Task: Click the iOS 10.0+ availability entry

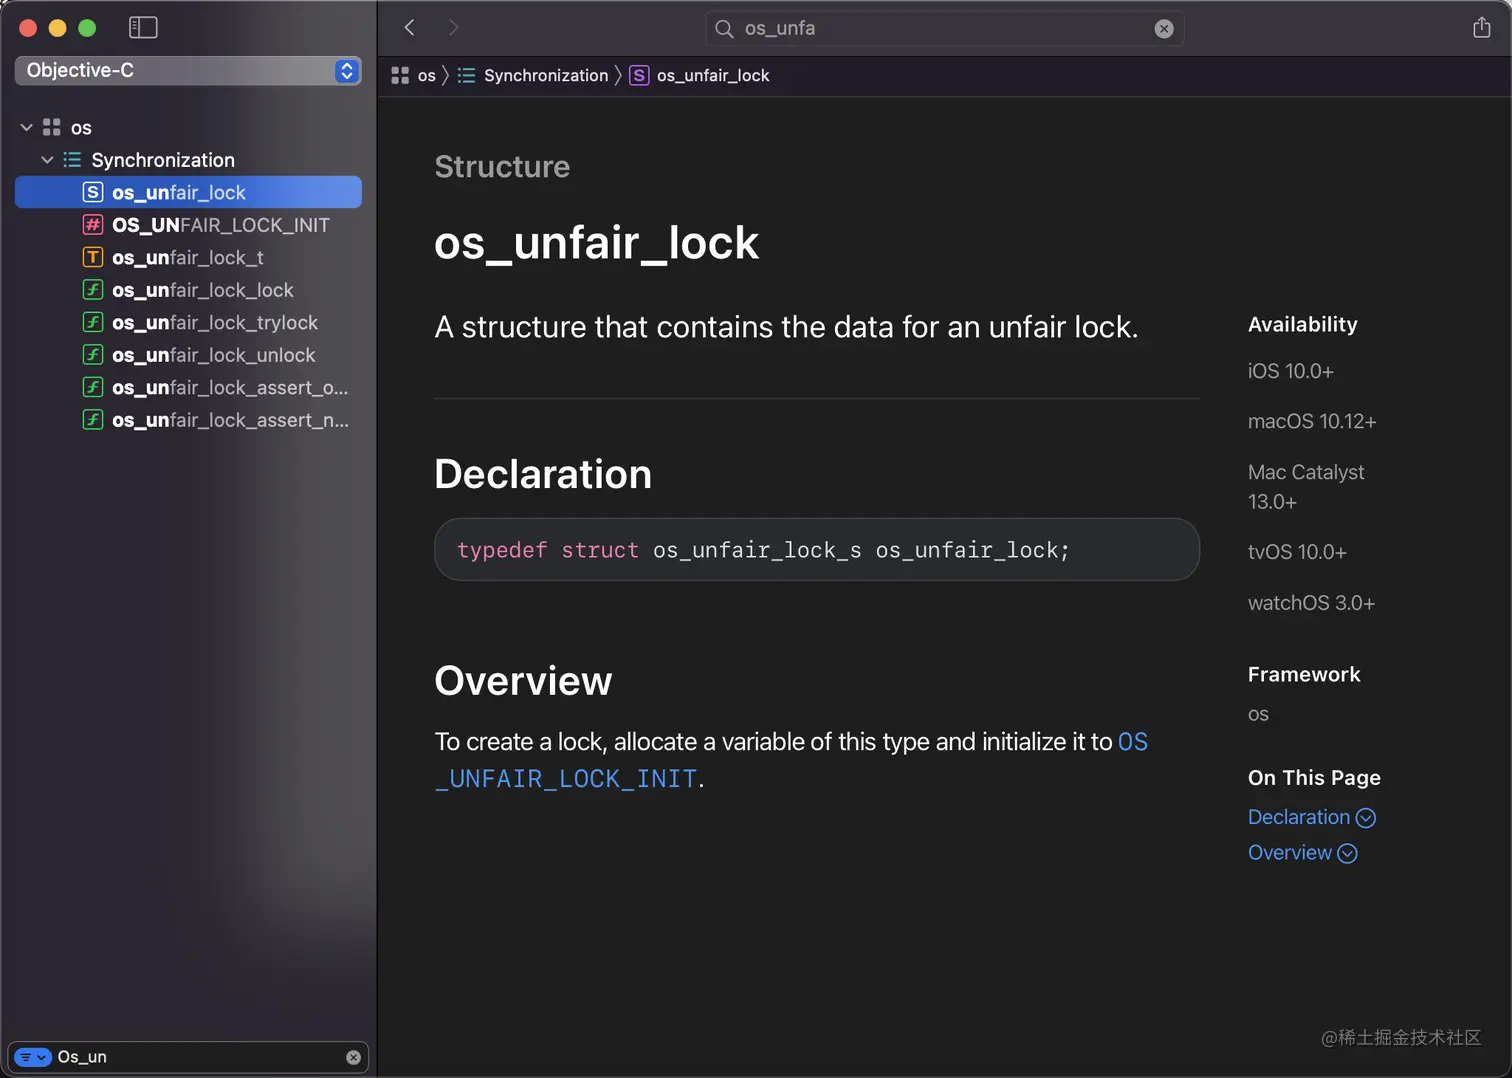Action: [1291, 371]
